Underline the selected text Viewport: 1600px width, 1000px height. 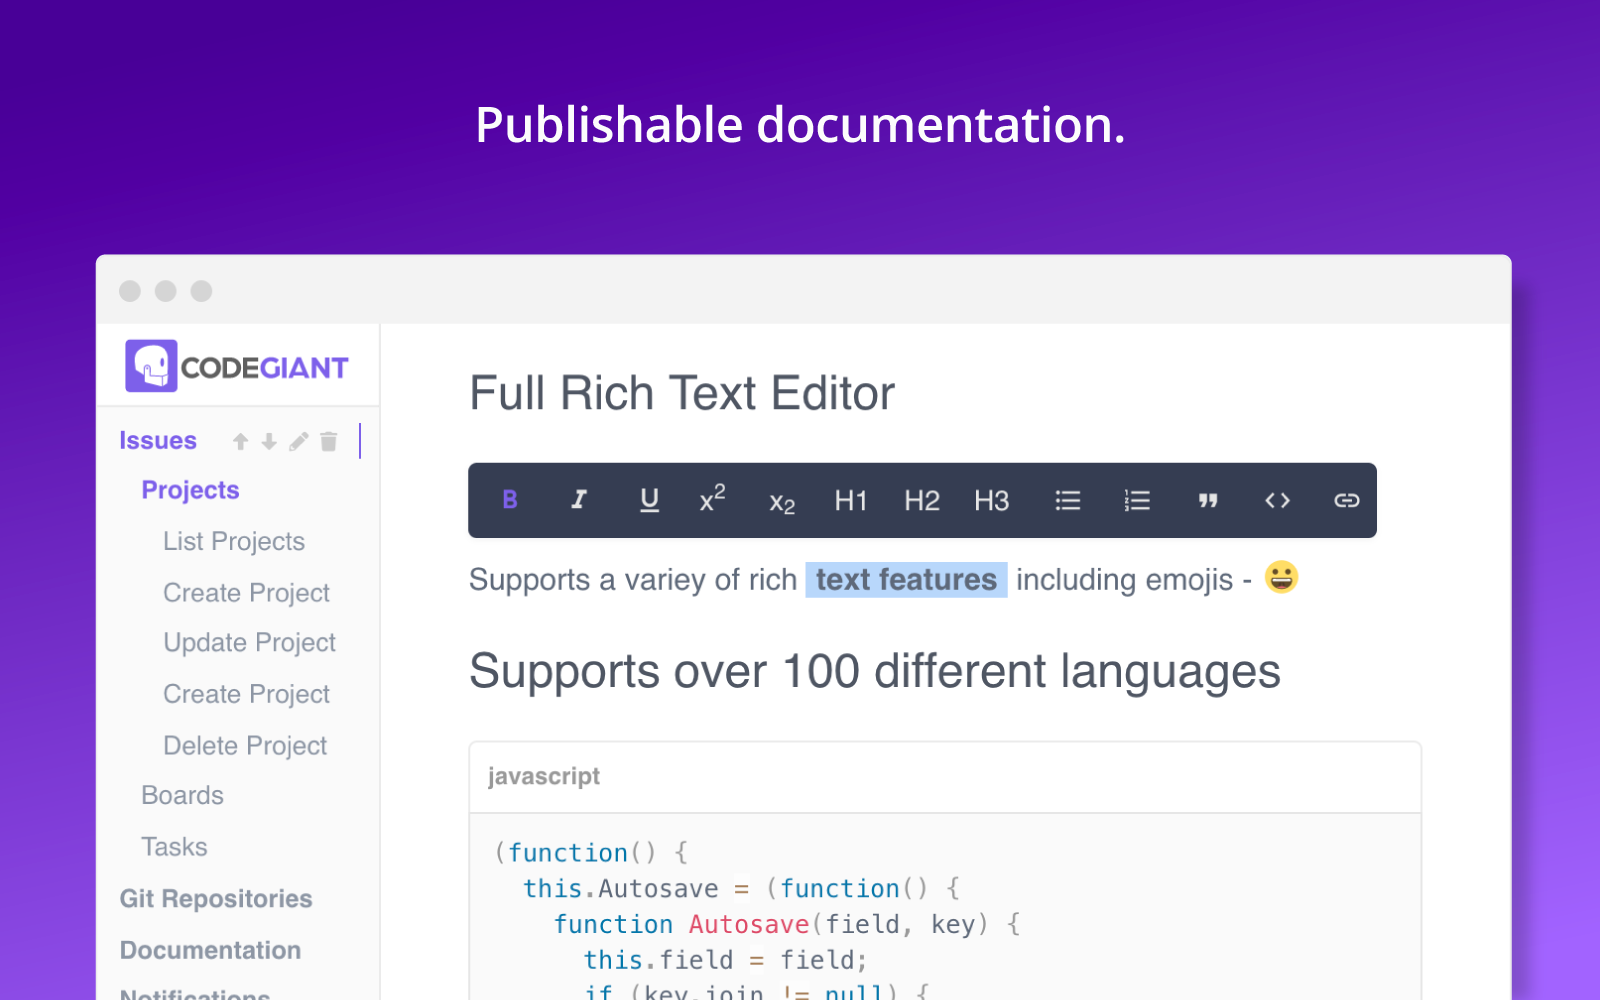pos(649,500)
